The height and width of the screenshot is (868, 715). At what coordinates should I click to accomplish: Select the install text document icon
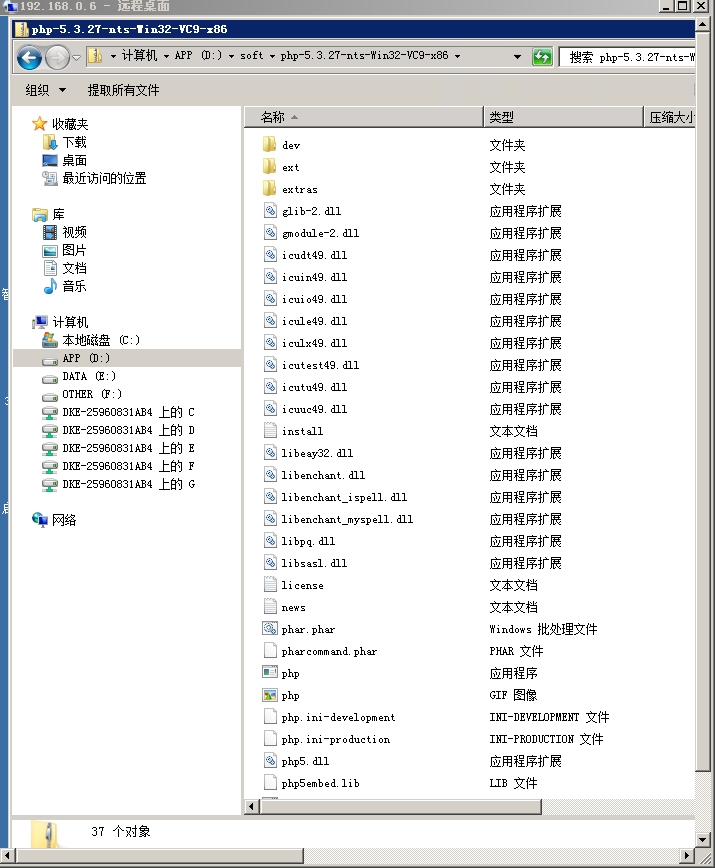(270, 431)
